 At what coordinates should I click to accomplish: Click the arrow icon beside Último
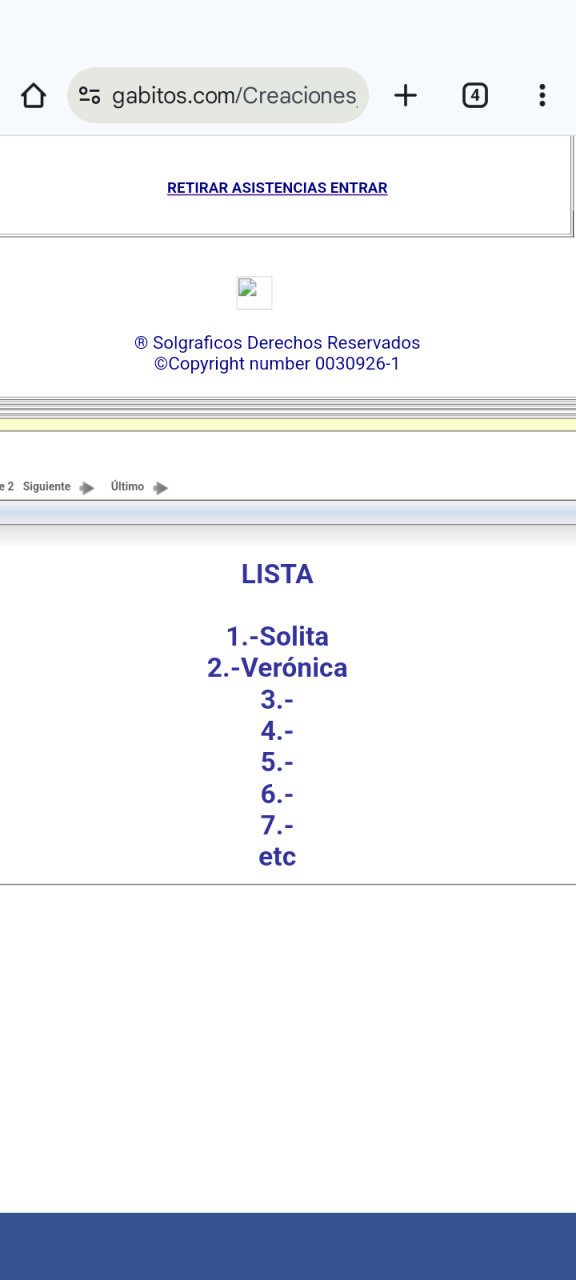pyautogui.click(x=160, y=488)
